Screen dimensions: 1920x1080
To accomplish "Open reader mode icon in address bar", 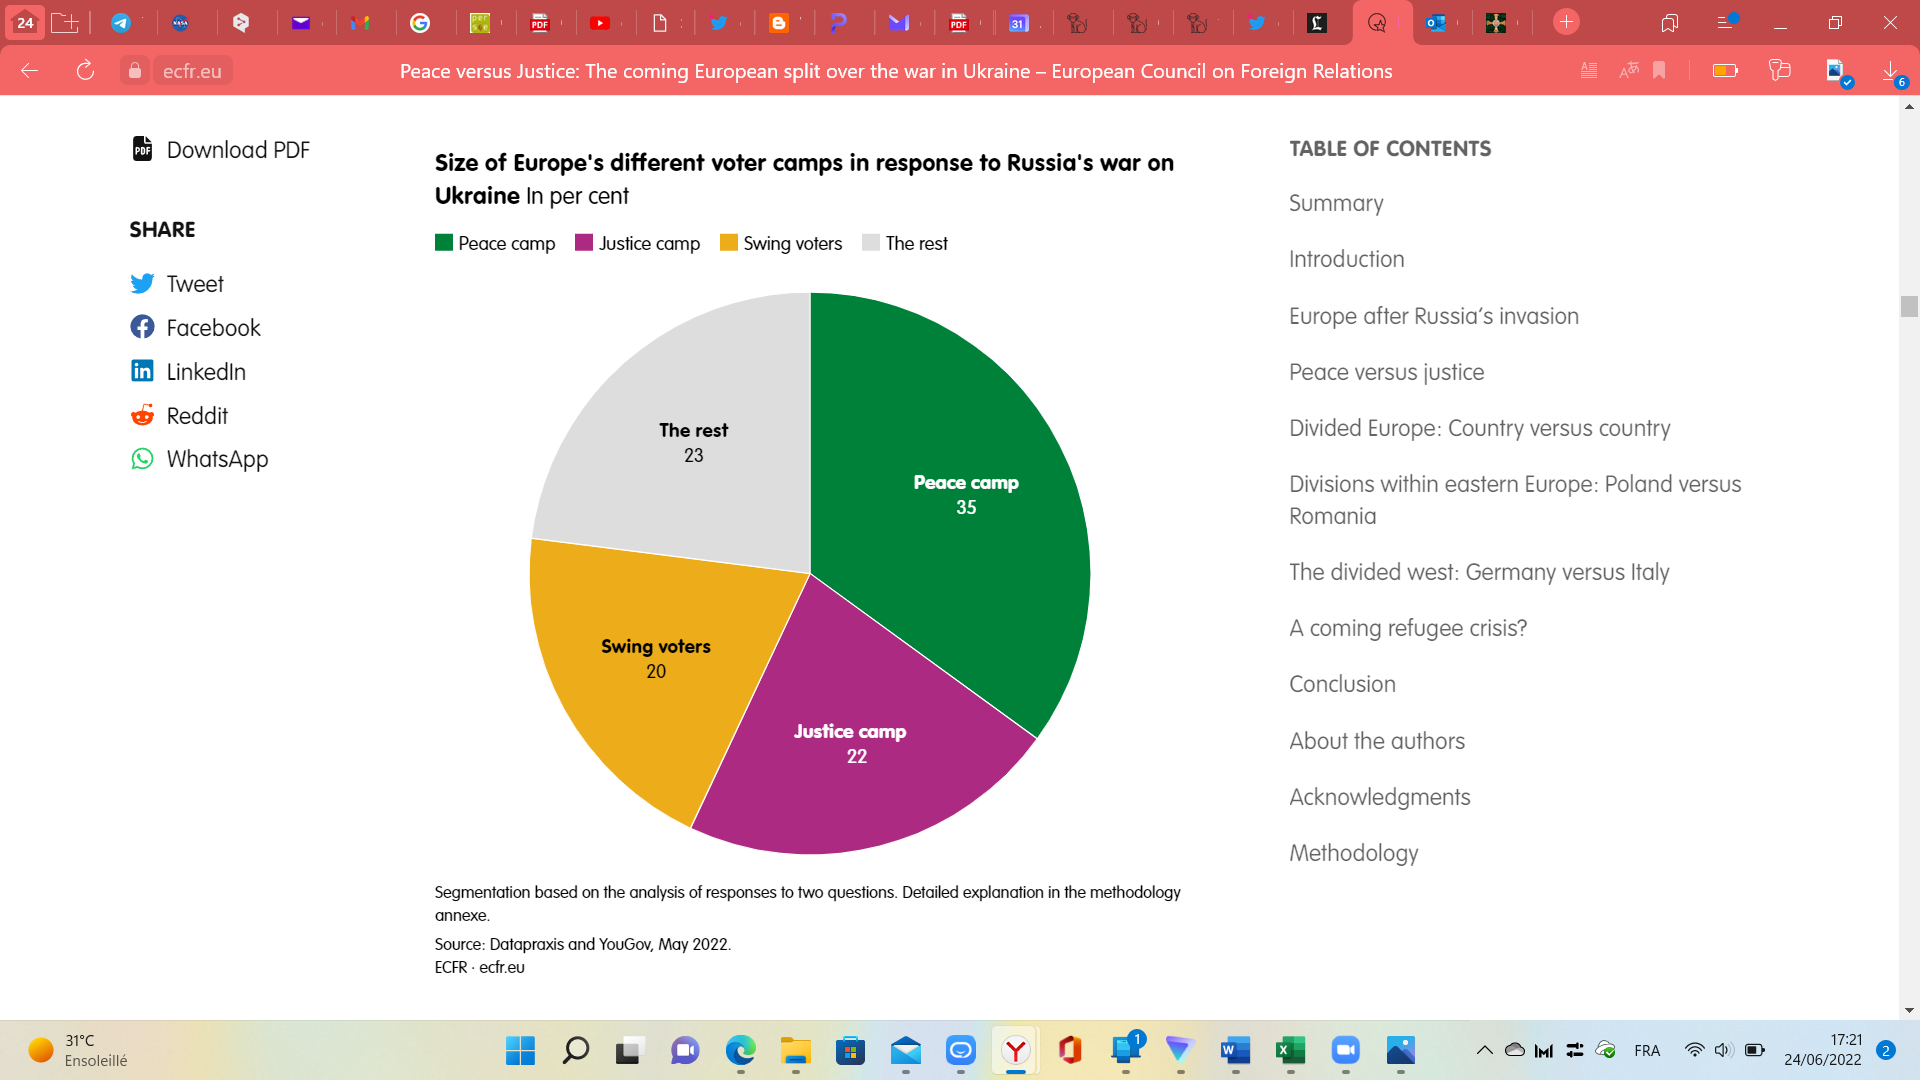I will [1588, 71].
